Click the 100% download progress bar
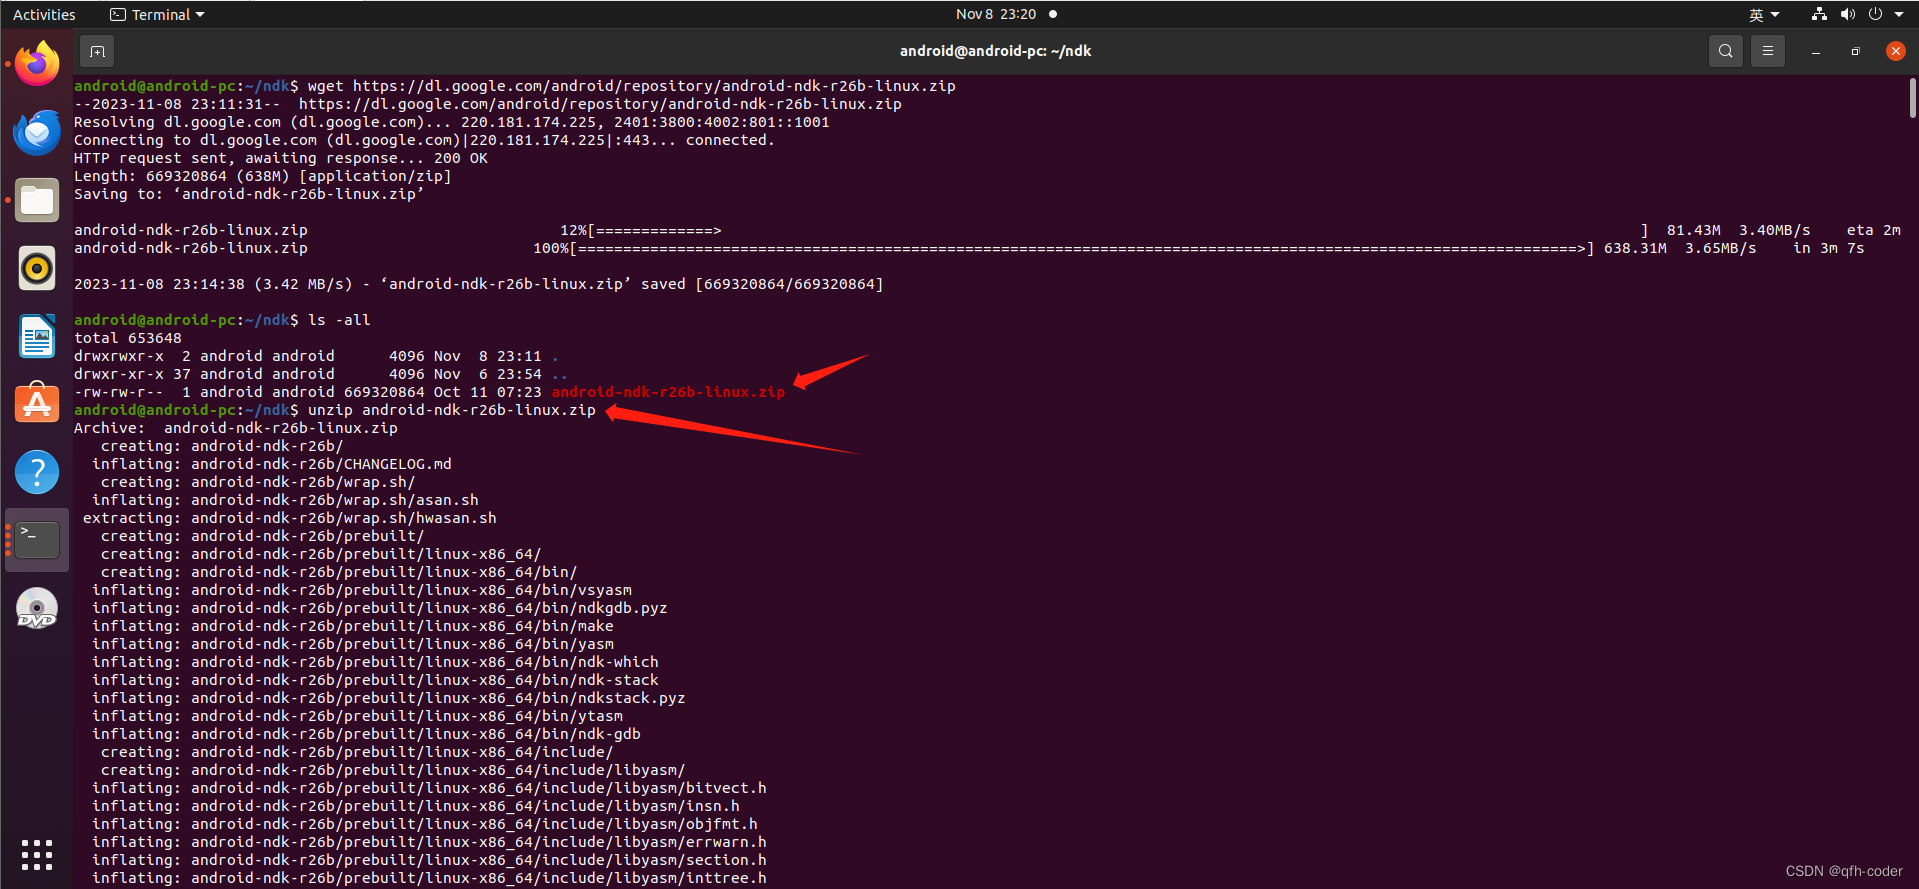The image size is (1919, 889). (x=1083, y=248)
